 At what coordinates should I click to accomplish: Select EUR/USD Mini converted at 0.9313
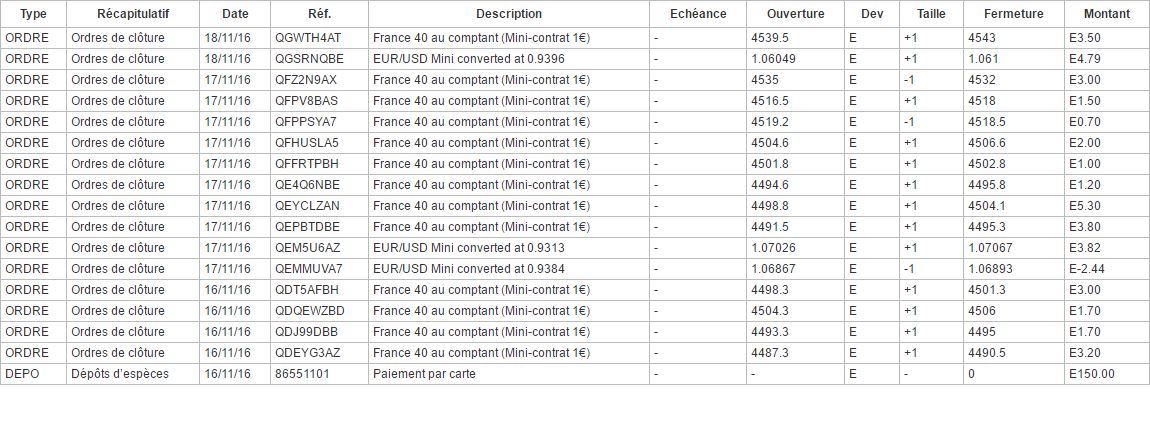click(468, 248)
